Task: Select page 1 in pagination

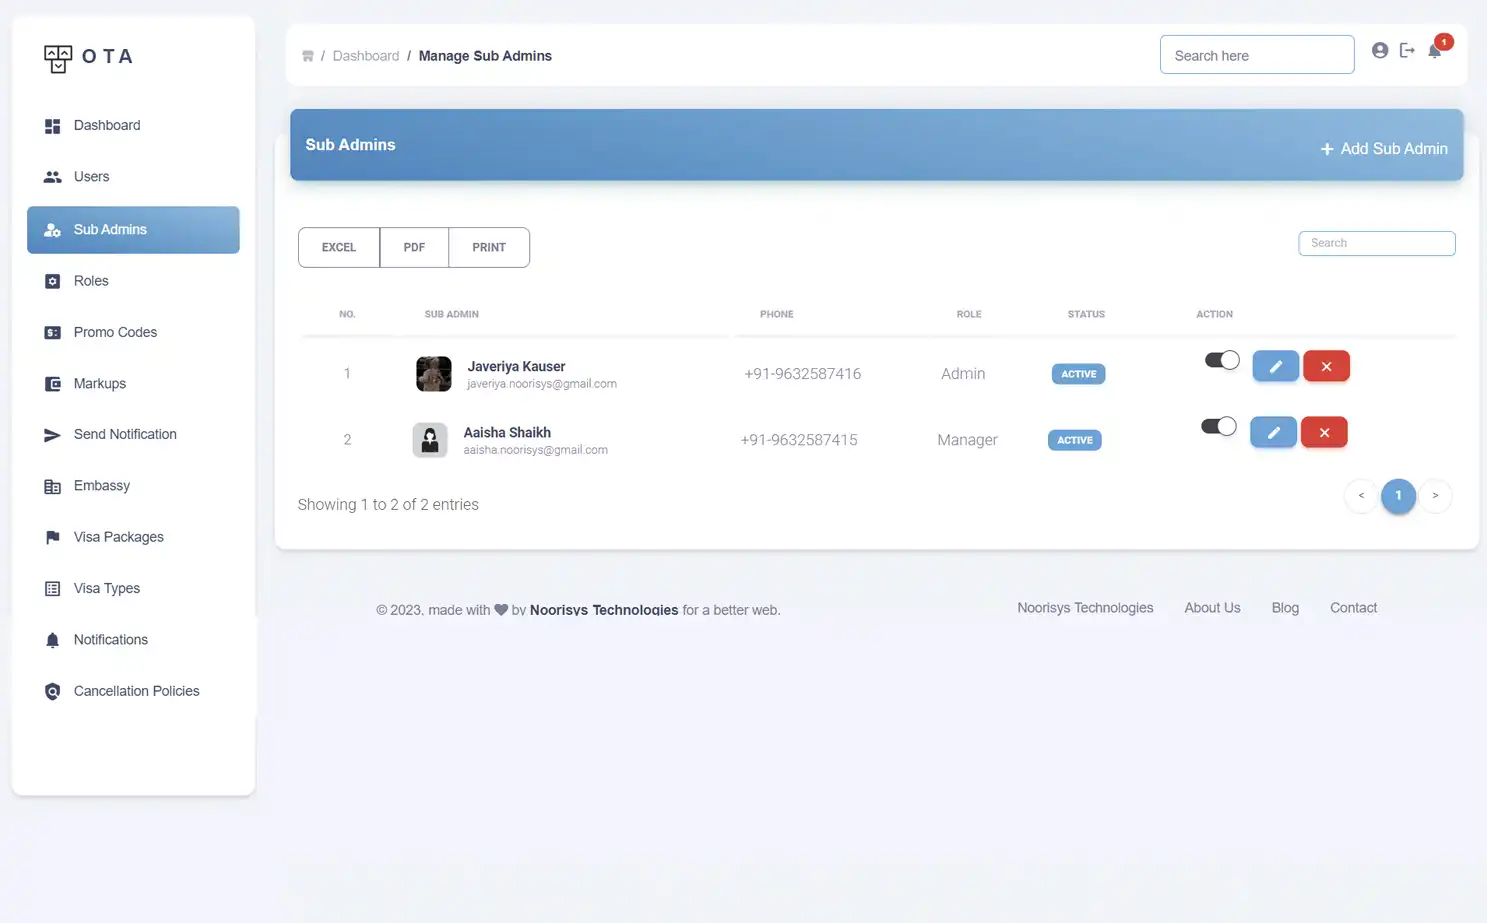Action: click(x=1398, y=496)
